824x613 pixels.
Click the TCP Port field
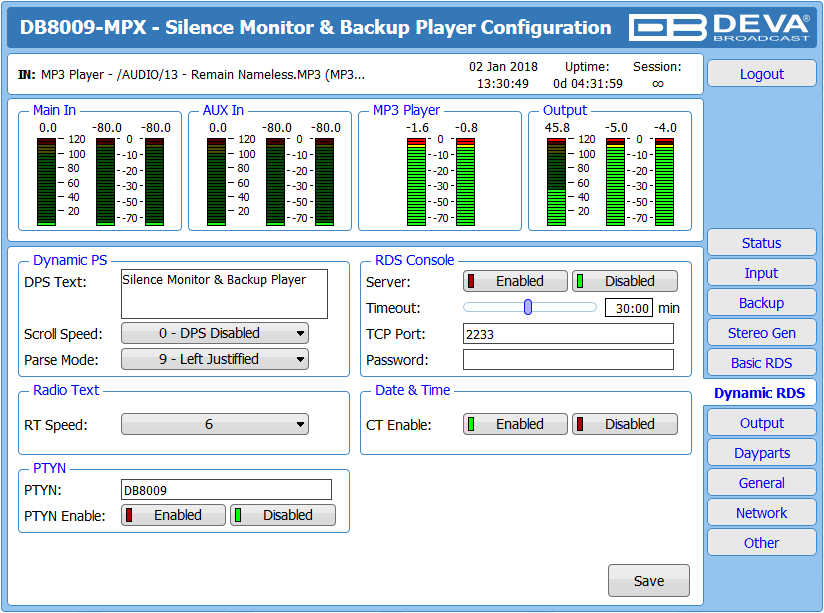tap(568, 334)
